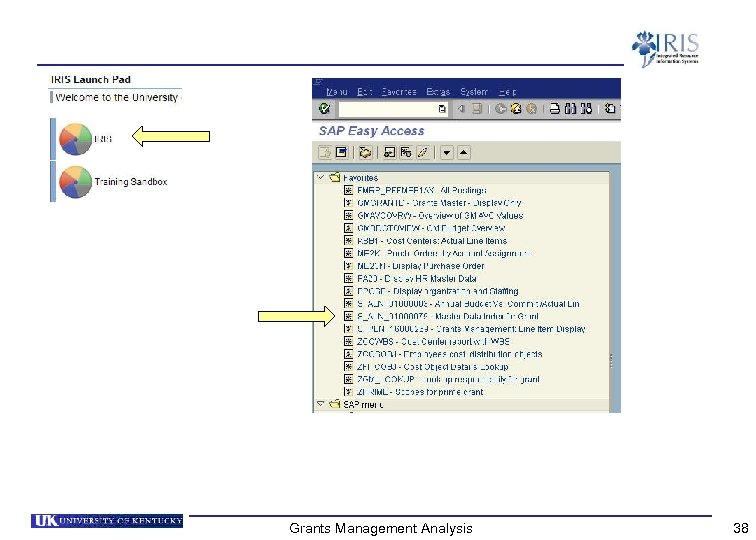756x540 pixels.
Task: Click the 'IRIS Launch Pad' heading
Action: [x=91, y=80]
